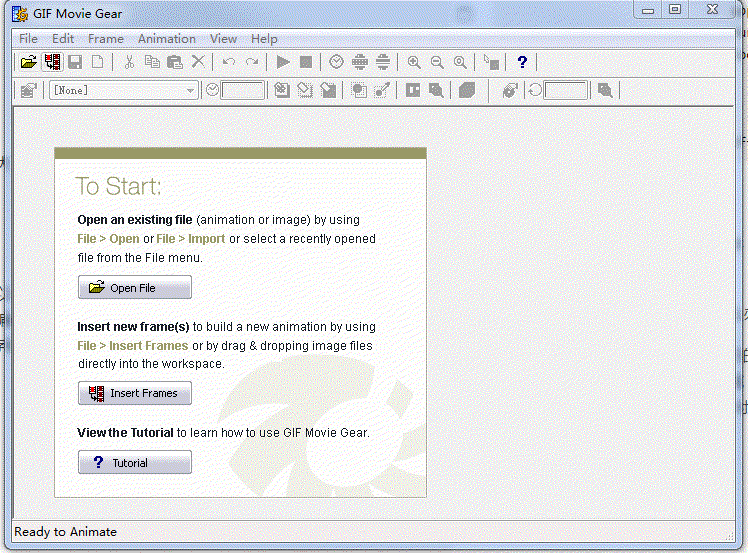The height and width of the screenshot is (553, 748).
Task: Click the Zoom Out magnifier icon
Action: pyautogui.click(x=436, y=62)
